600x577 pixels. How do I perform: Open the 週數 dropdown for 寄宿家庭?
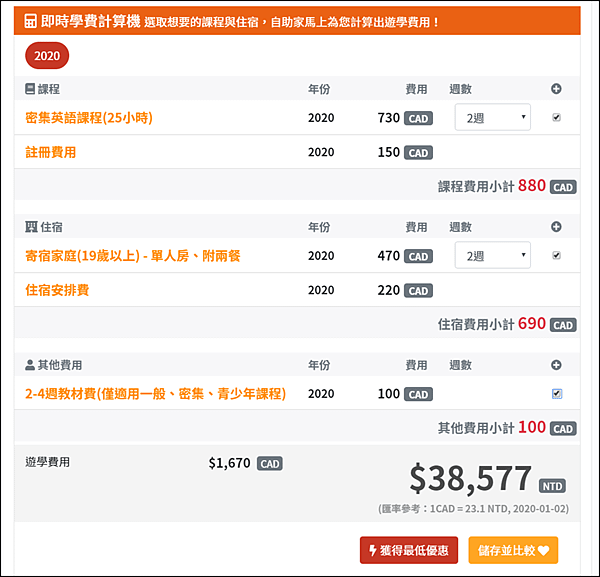(x=492, y=255)
